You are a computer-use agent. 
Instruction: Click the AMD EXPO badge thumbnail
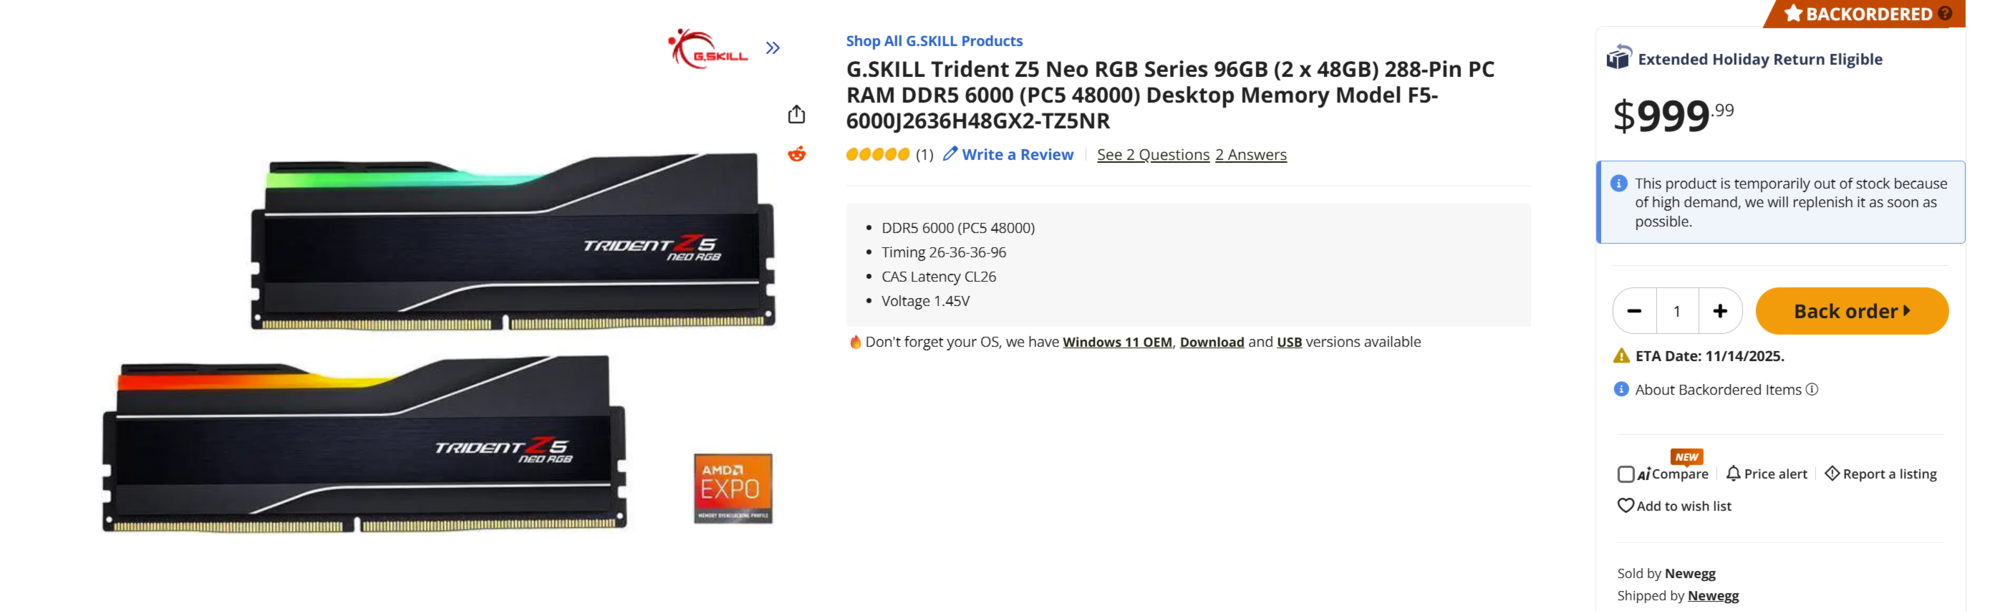[x=733, y=488]
